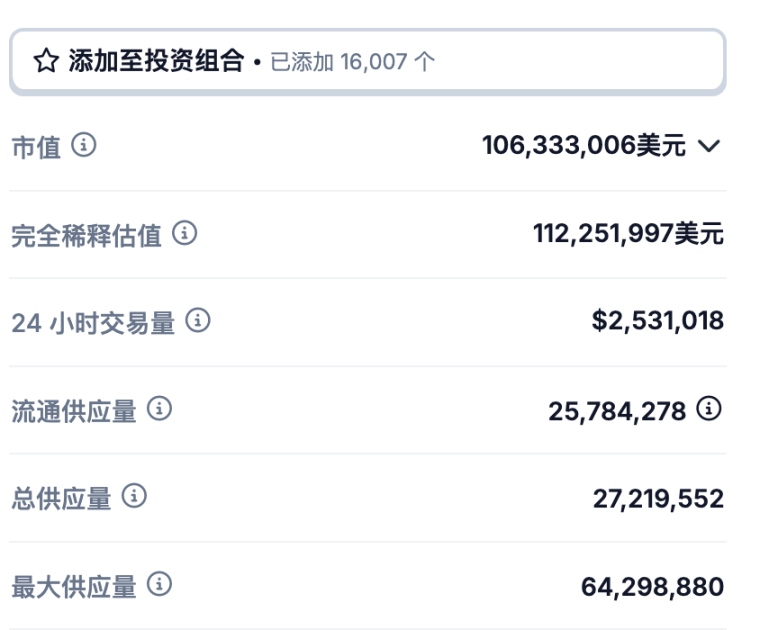Click the info icon next to 市值

pyautogui.click(x=85, y=147)
